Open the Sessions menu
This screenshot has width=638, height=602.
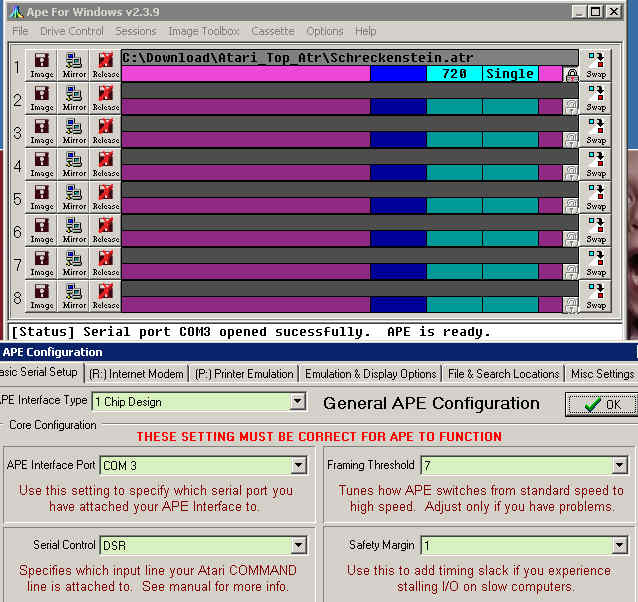point(136,31)
